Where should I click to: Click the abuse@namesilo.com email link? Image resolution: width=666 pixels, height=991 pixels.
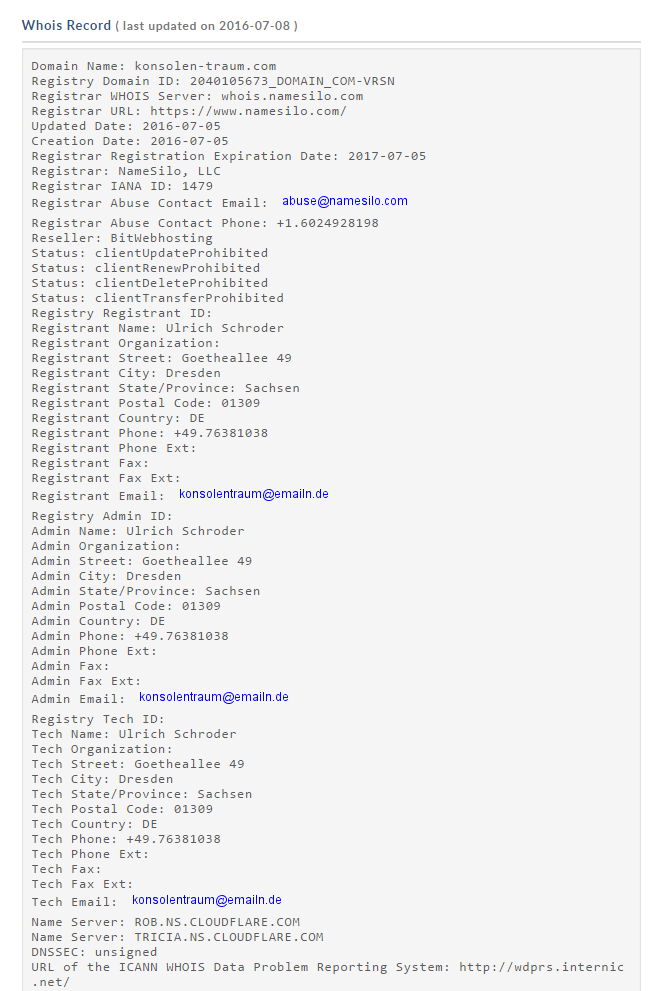click(344, 201)
